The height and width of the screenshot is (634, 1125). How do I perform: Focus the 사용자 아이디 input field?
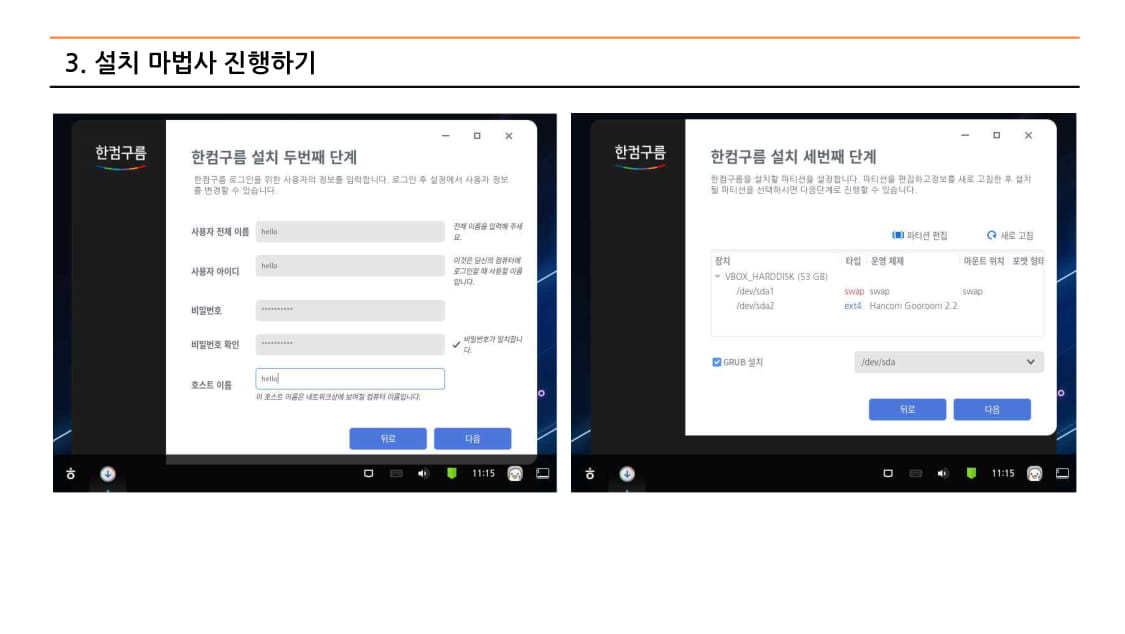pyautogui.click(x=350, y=266)
